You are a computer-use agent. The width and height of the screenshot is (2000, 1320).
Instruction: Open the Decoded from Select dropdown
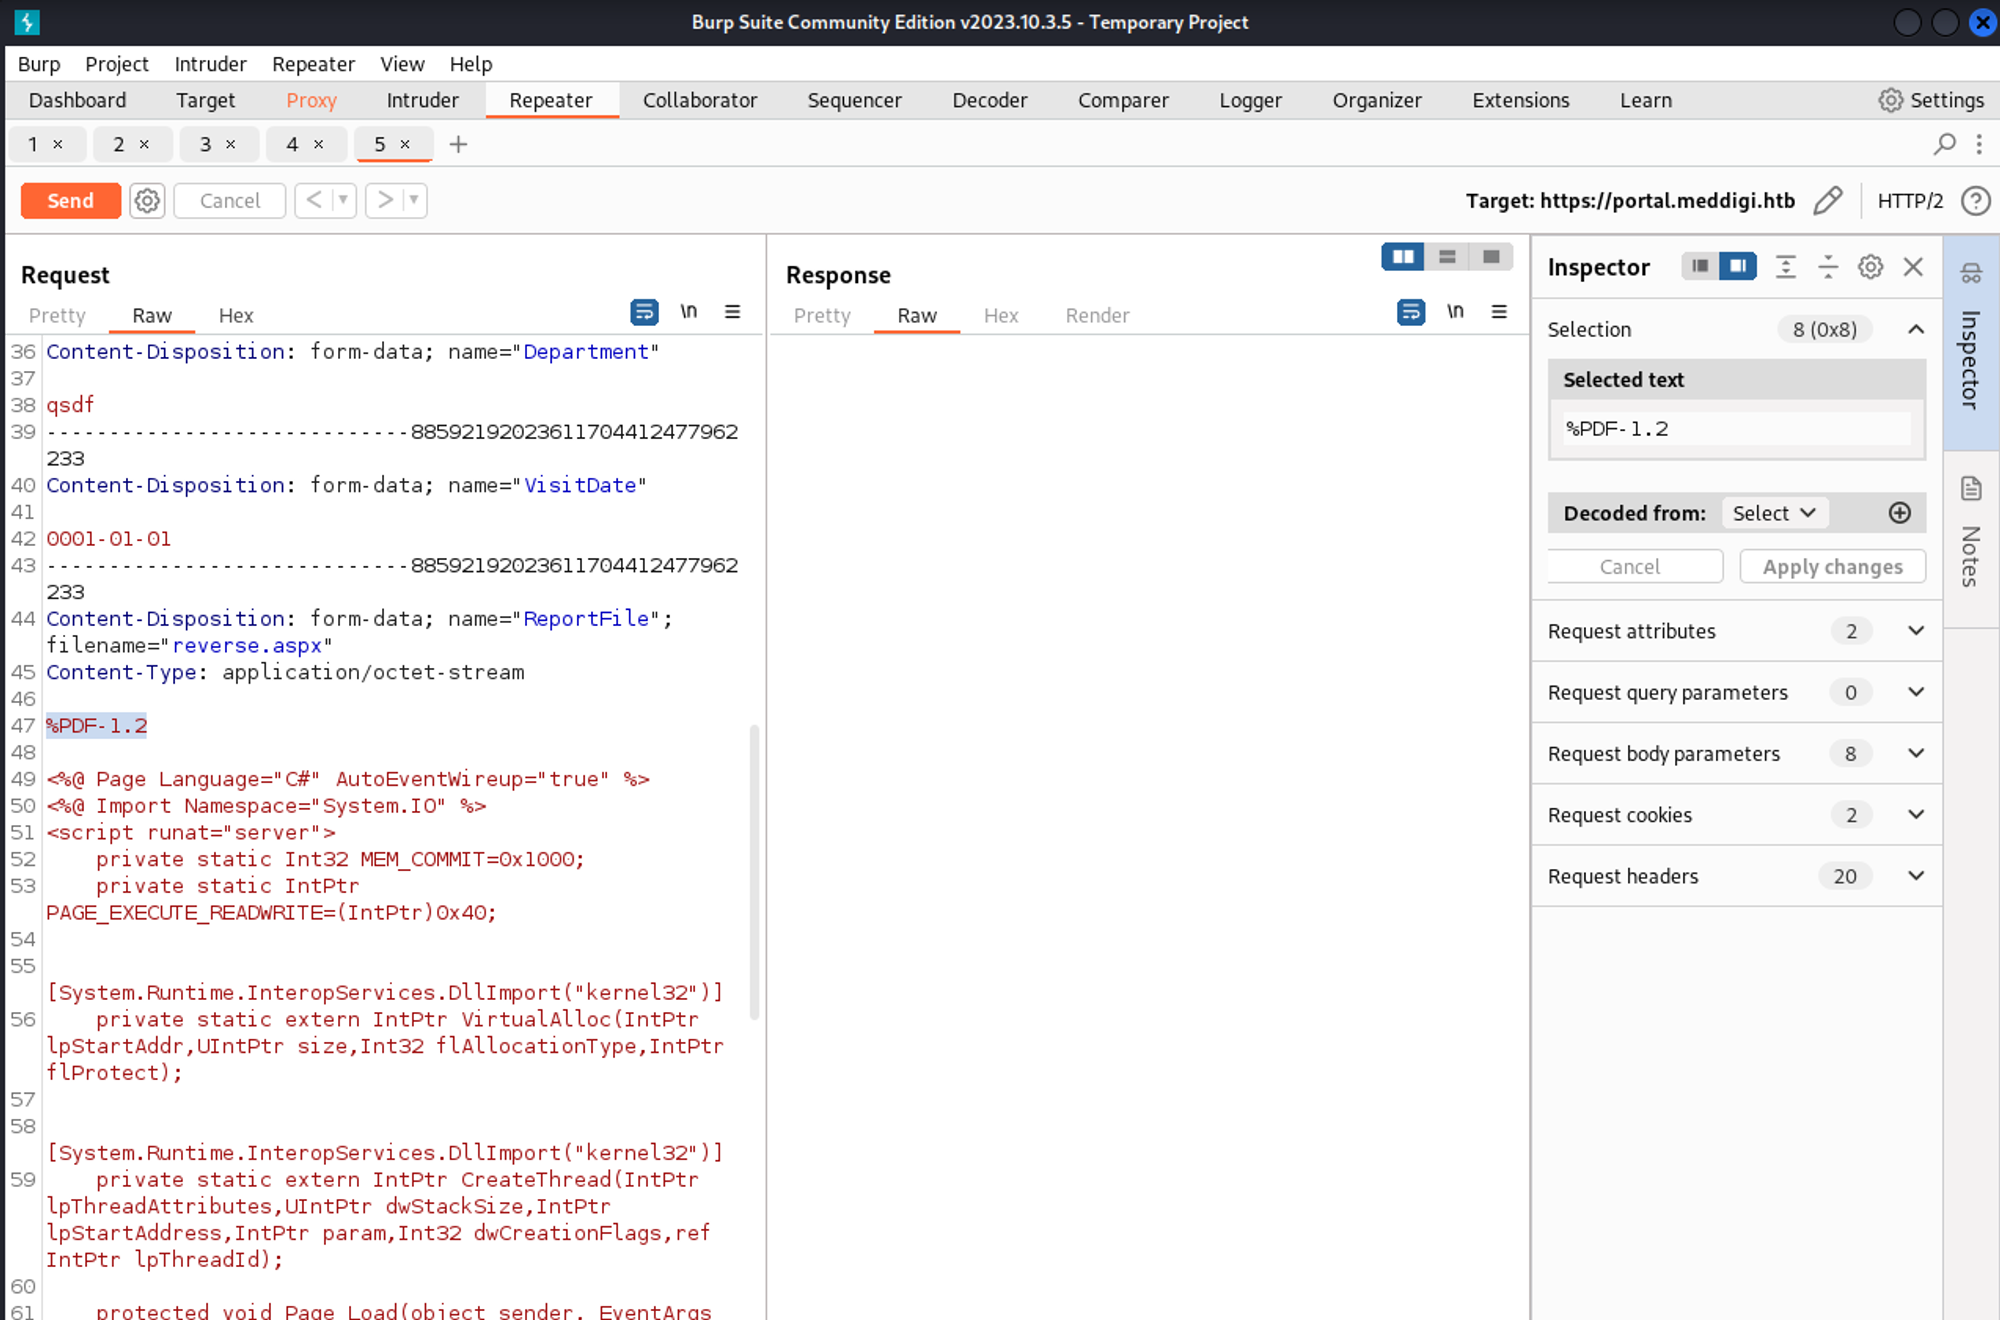tap(1774, 513)
